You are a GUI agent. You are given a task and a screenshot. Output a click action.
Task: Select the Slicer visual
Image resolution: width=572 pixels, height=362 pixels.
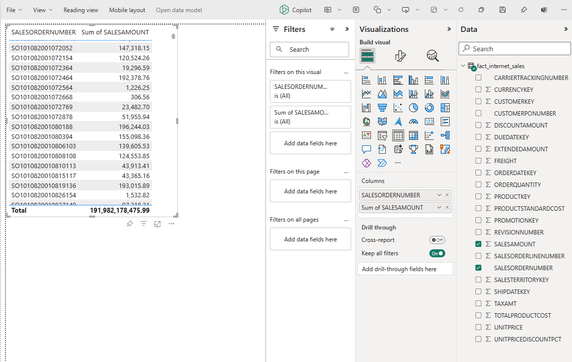pos(382,135)
